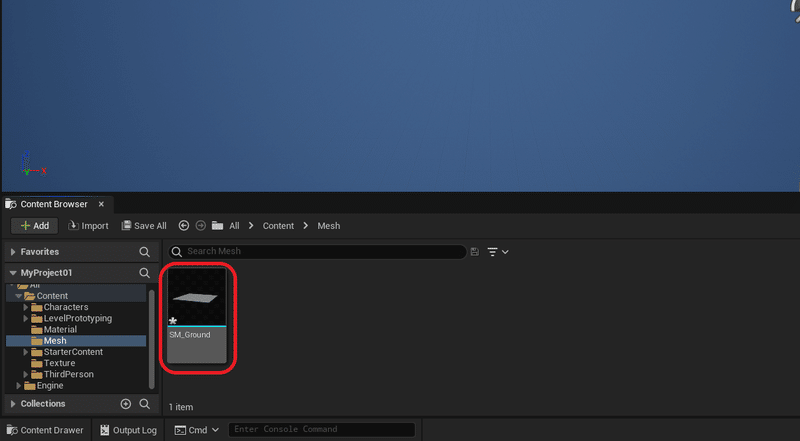Search Collections using magnifier icon
This screenshot has width=800, height=441.
[144, 404]
